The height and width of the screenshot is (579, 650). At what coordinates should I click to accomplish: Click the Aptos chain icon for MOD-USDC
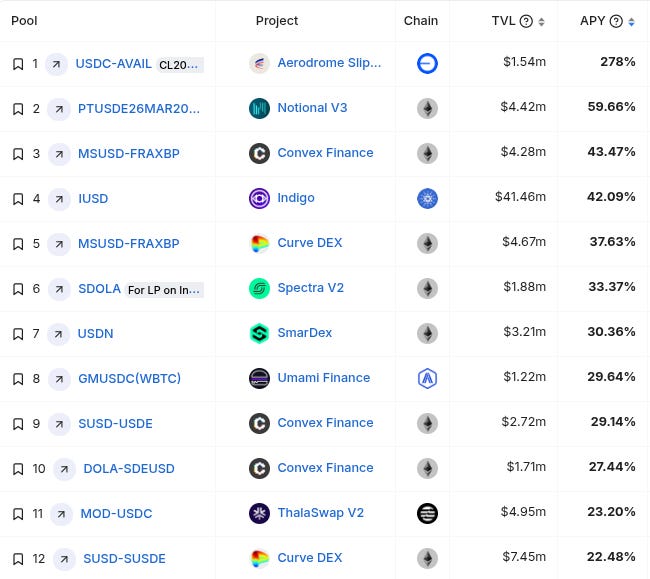pos(427,514)
